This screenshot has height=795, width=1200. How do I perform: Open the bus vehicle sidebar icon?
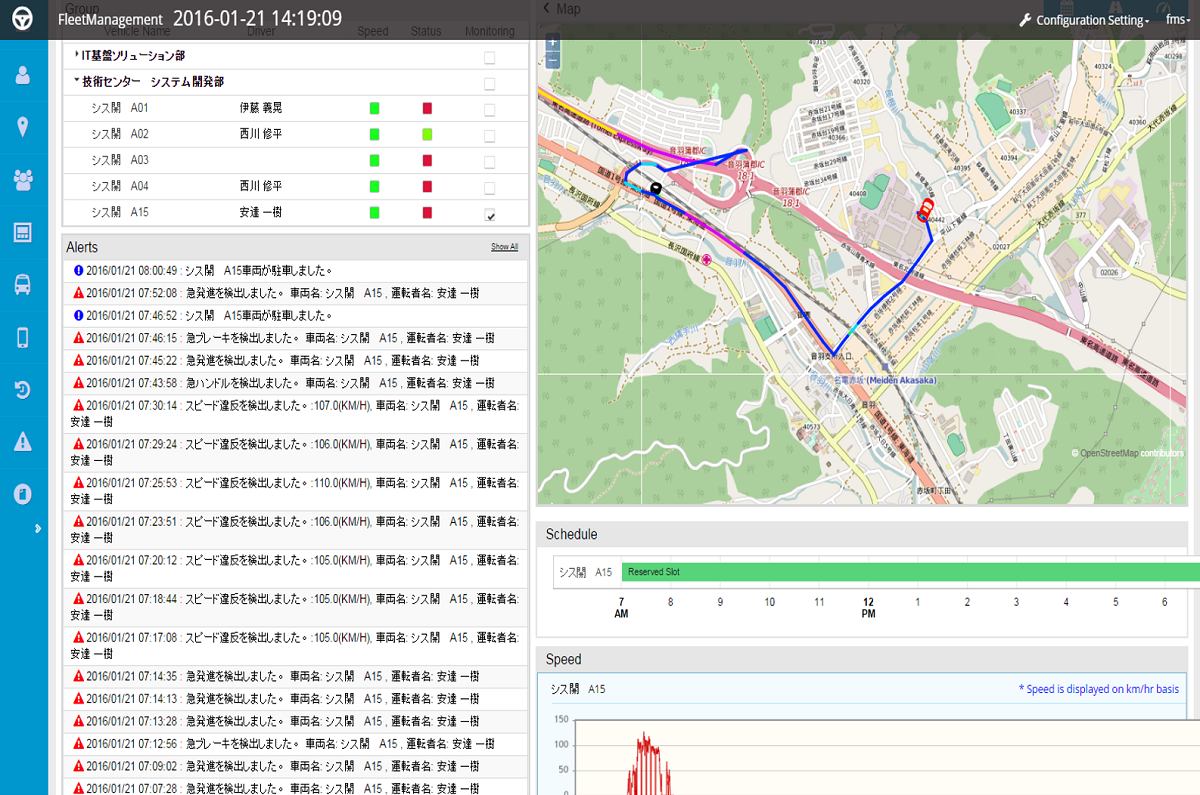(23, 285)
